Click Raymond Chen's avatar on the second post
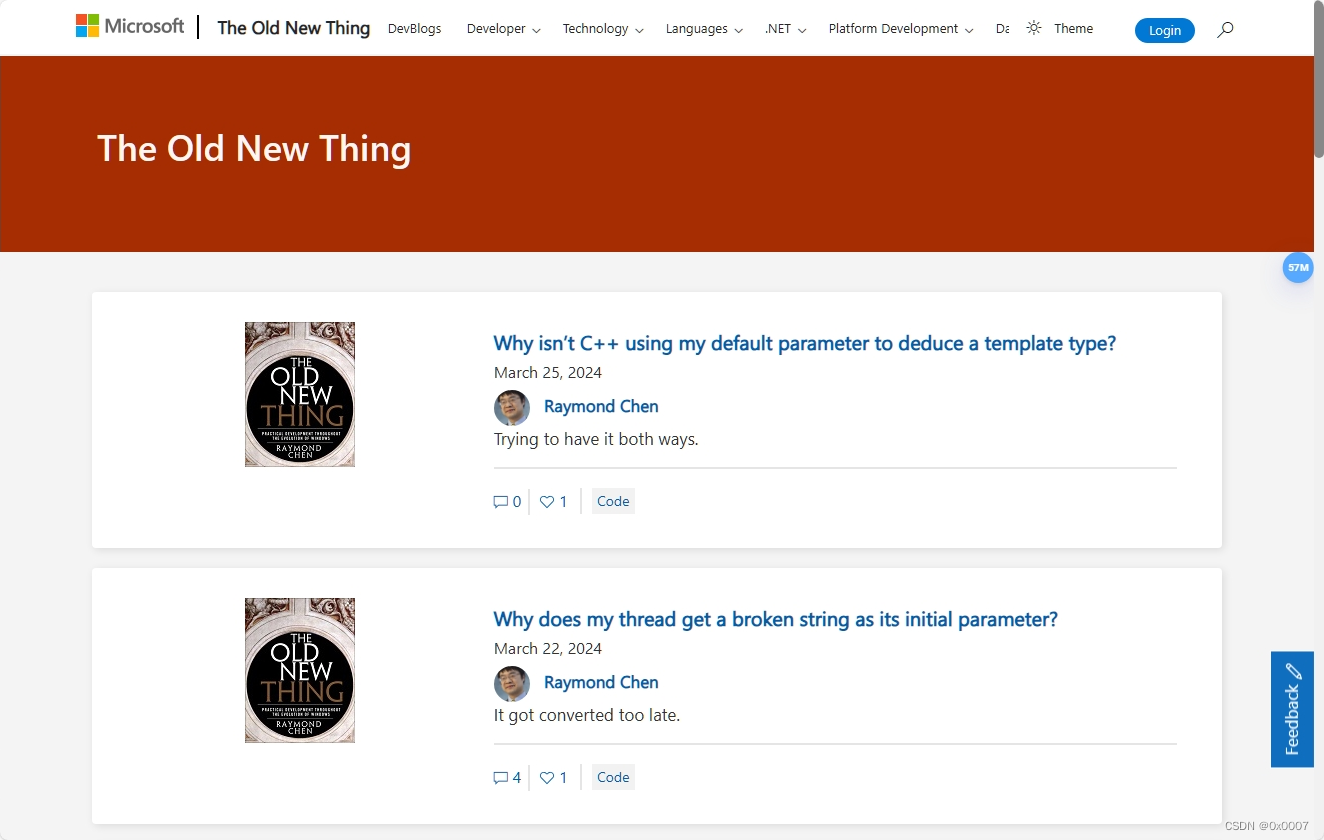Screen dimensions: 1324x840 click(x=511, y=684)
